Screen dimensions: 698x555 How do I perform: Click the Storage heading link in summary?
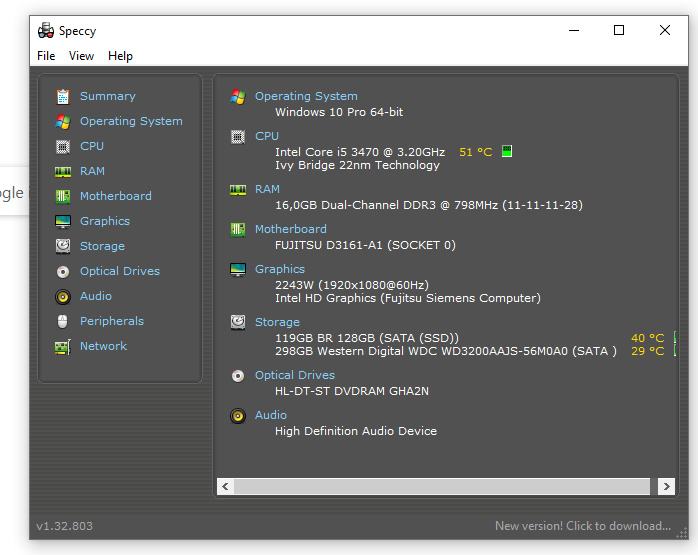tap(277, 322)
